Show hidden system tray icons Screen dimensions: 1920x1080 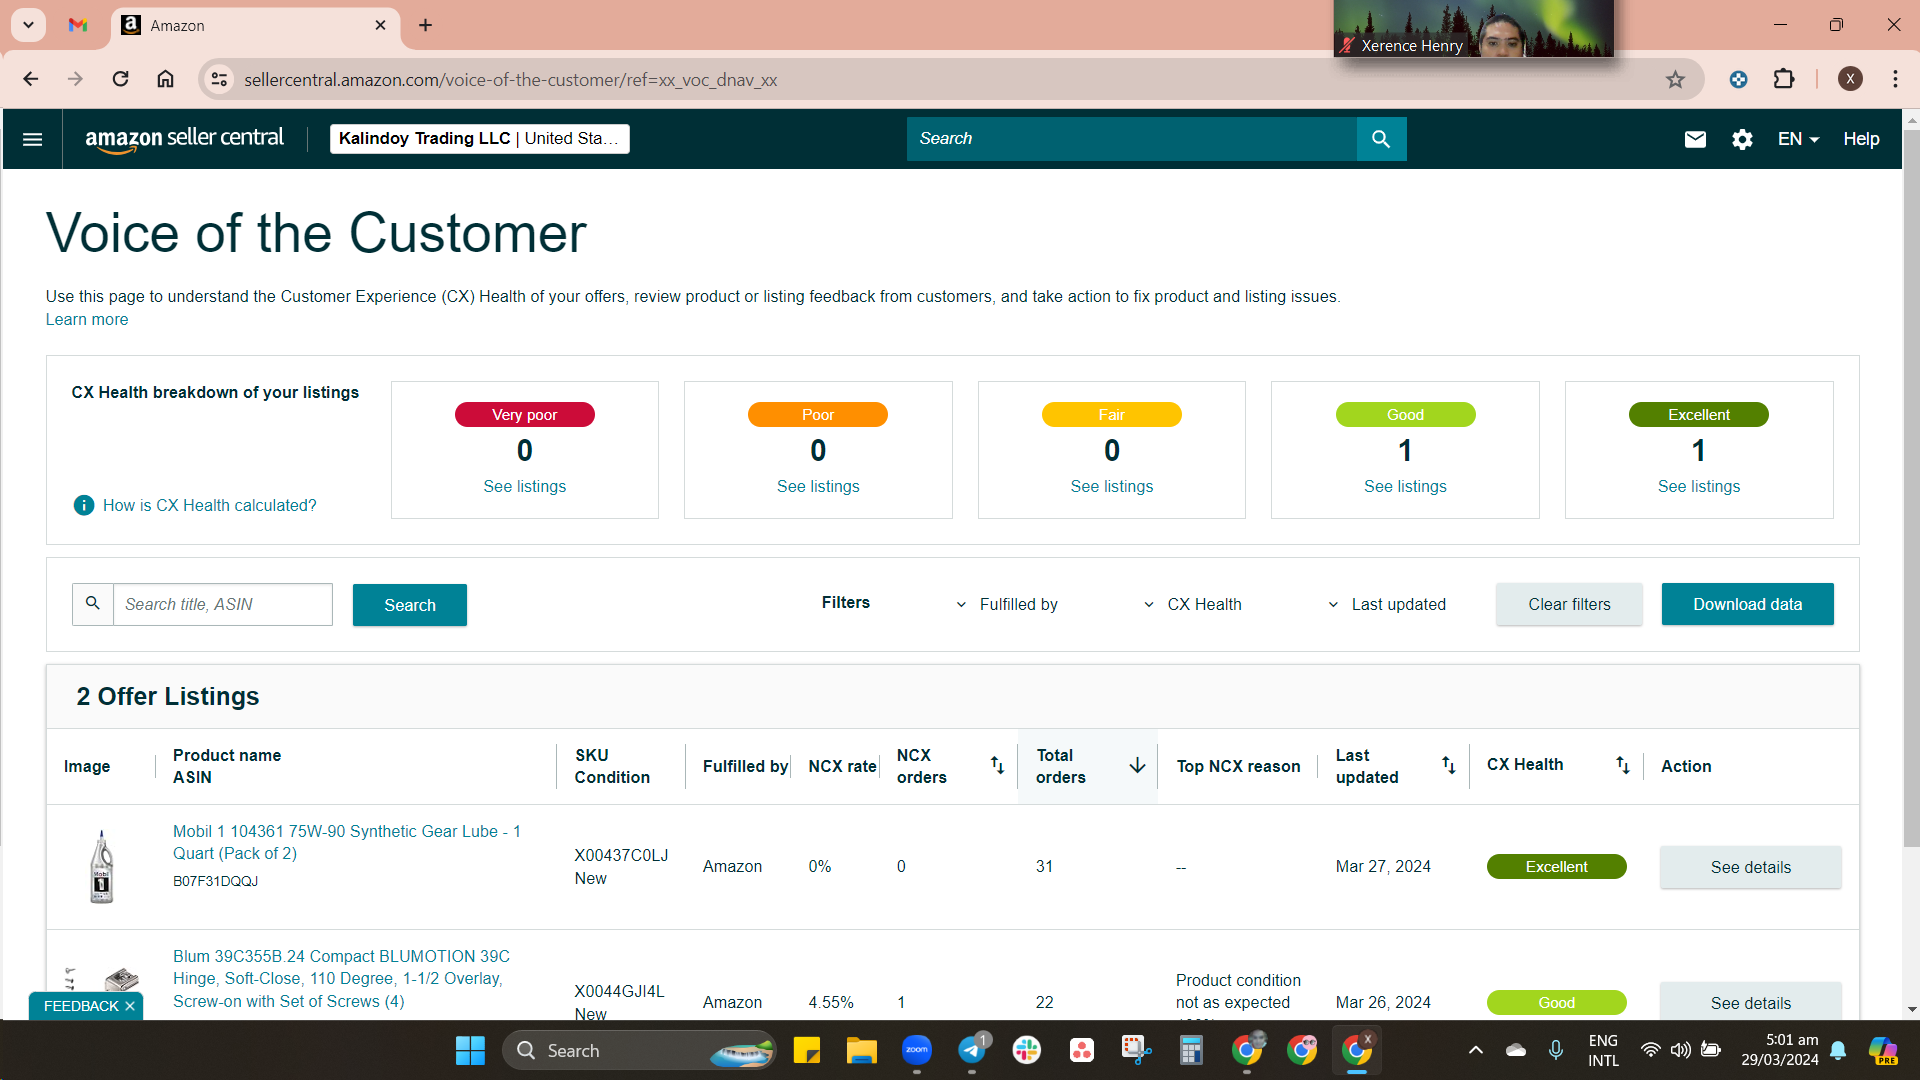[x=1475, y=1050]
